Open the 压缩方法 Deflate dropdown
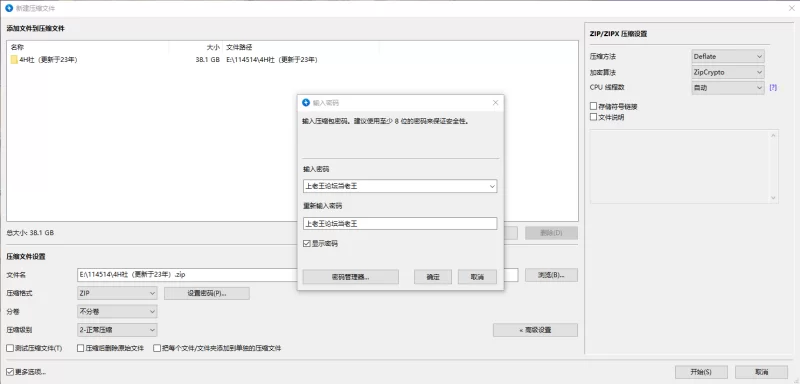 click(728, 57)
